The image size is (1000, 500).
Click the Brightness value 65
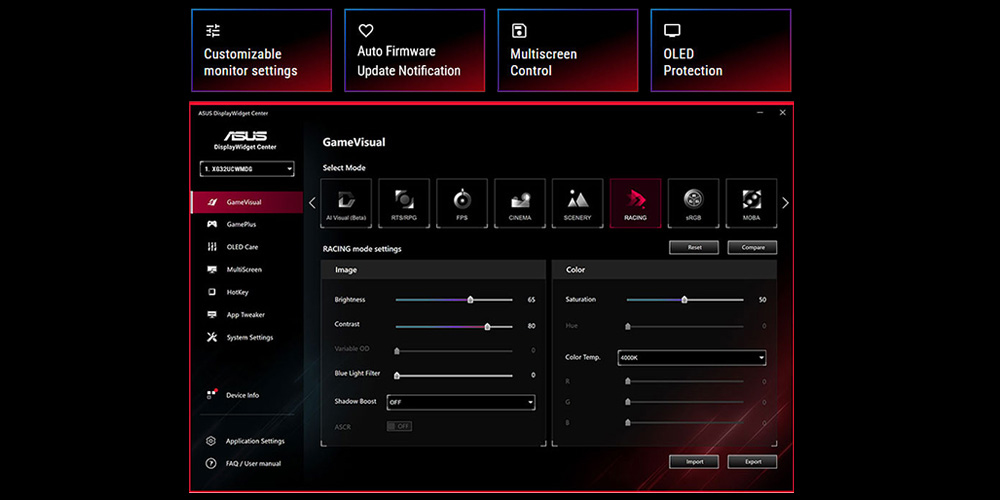pyautogui.click(x=531, y=300)
